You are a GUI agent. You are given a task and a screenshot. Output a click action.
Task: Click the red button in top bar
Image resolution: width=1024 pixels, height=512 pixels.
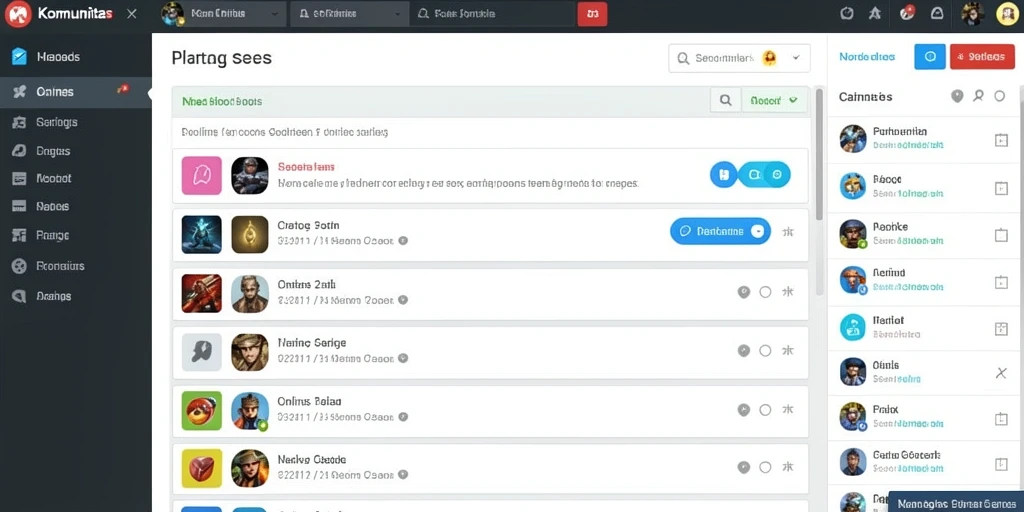(592, 14)
